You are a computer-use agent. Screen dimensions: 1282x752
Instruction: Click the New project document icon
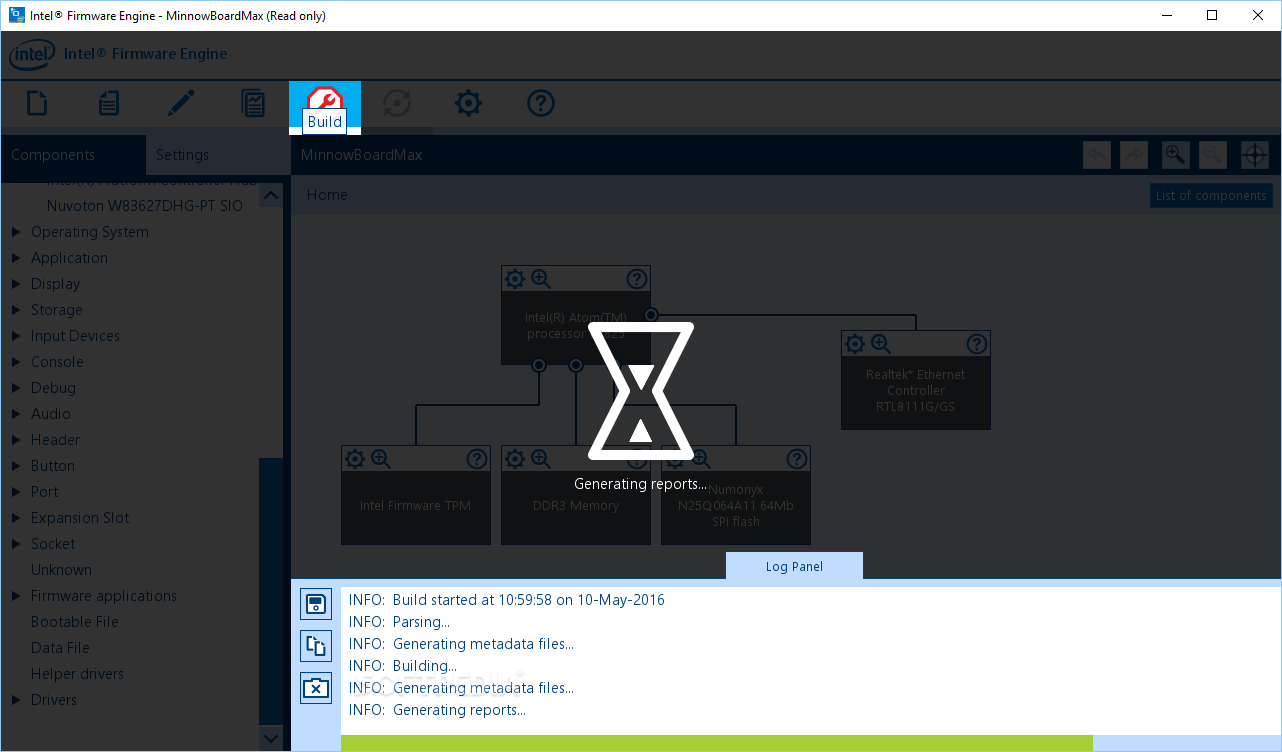pos(37,103)
